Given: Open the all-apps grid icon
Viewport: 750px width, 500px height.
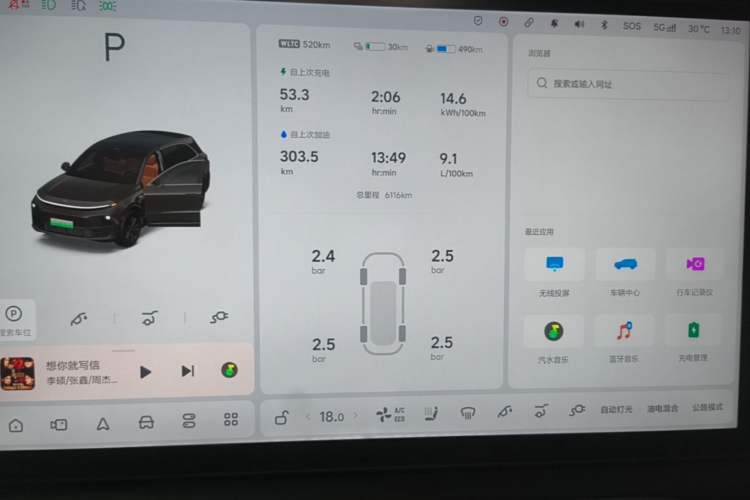Looking at the screenshot, I should (x=231, y=420).
